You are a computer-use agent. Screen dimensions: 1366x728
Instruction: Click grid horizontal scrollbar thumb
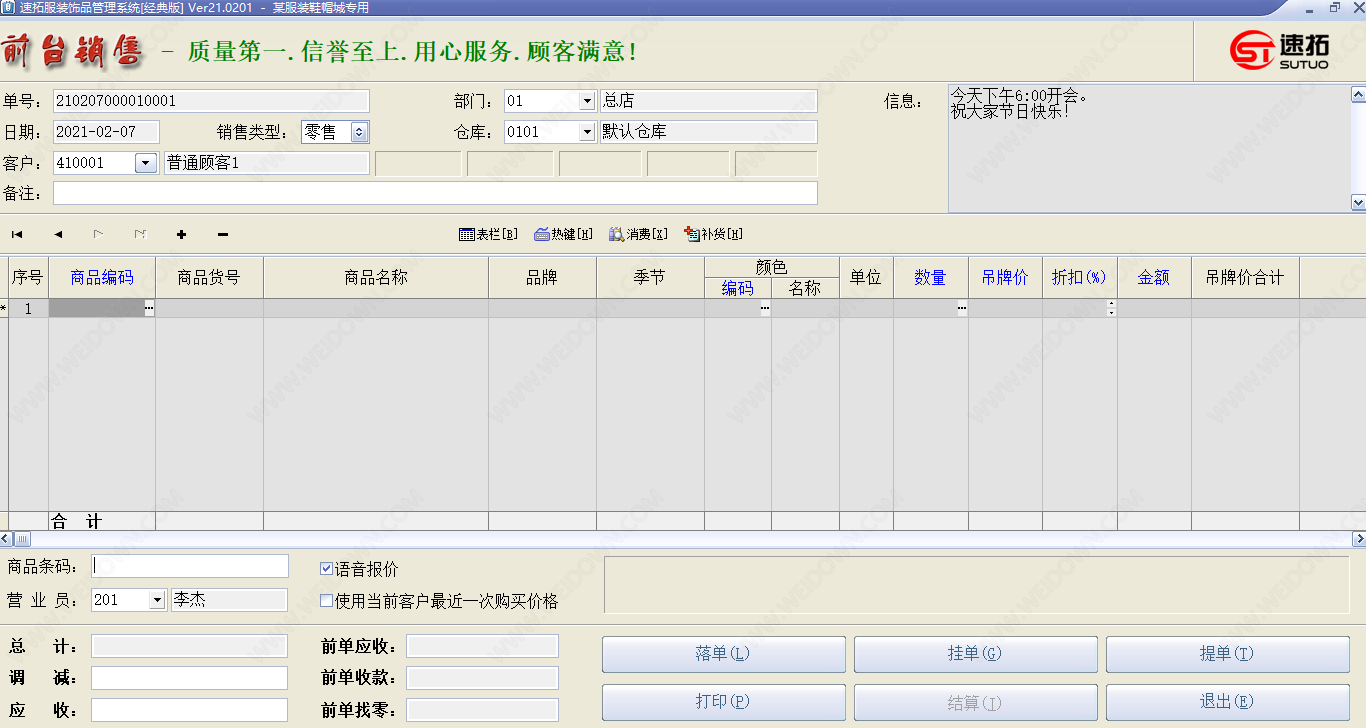coord(21,539)
